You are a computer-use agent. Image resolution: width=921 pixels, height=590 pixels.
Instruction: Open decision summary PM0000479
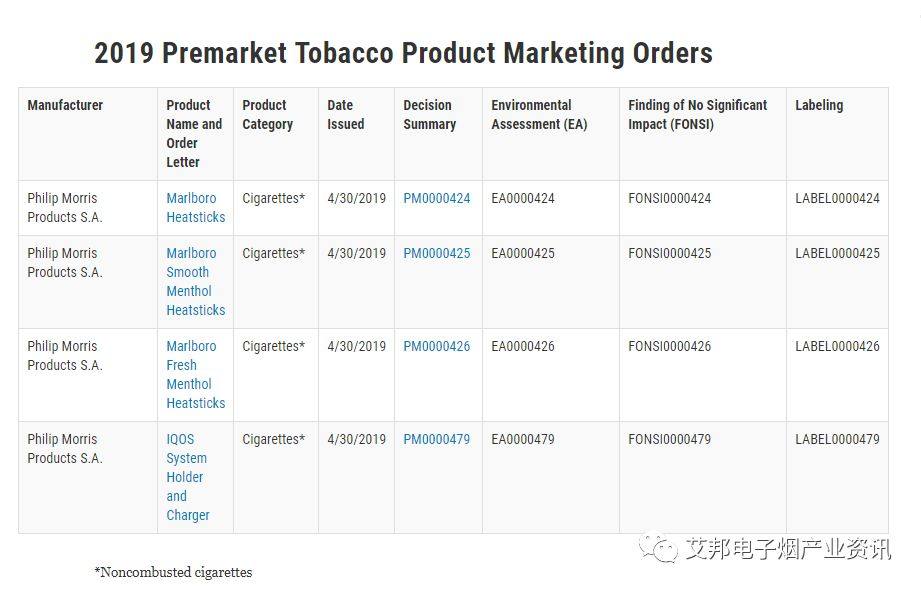click(436, 439)
